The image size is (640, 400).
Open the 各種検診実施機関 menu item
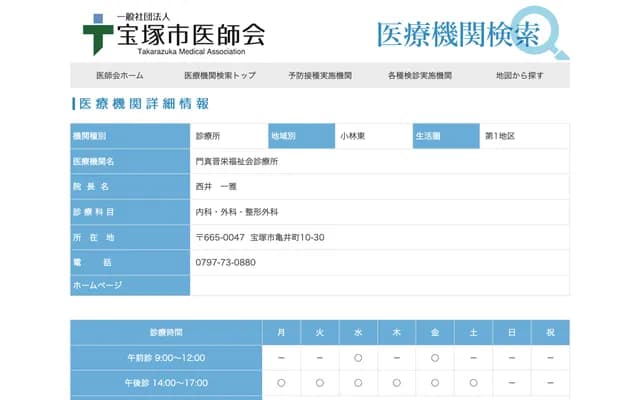point(420,76)
